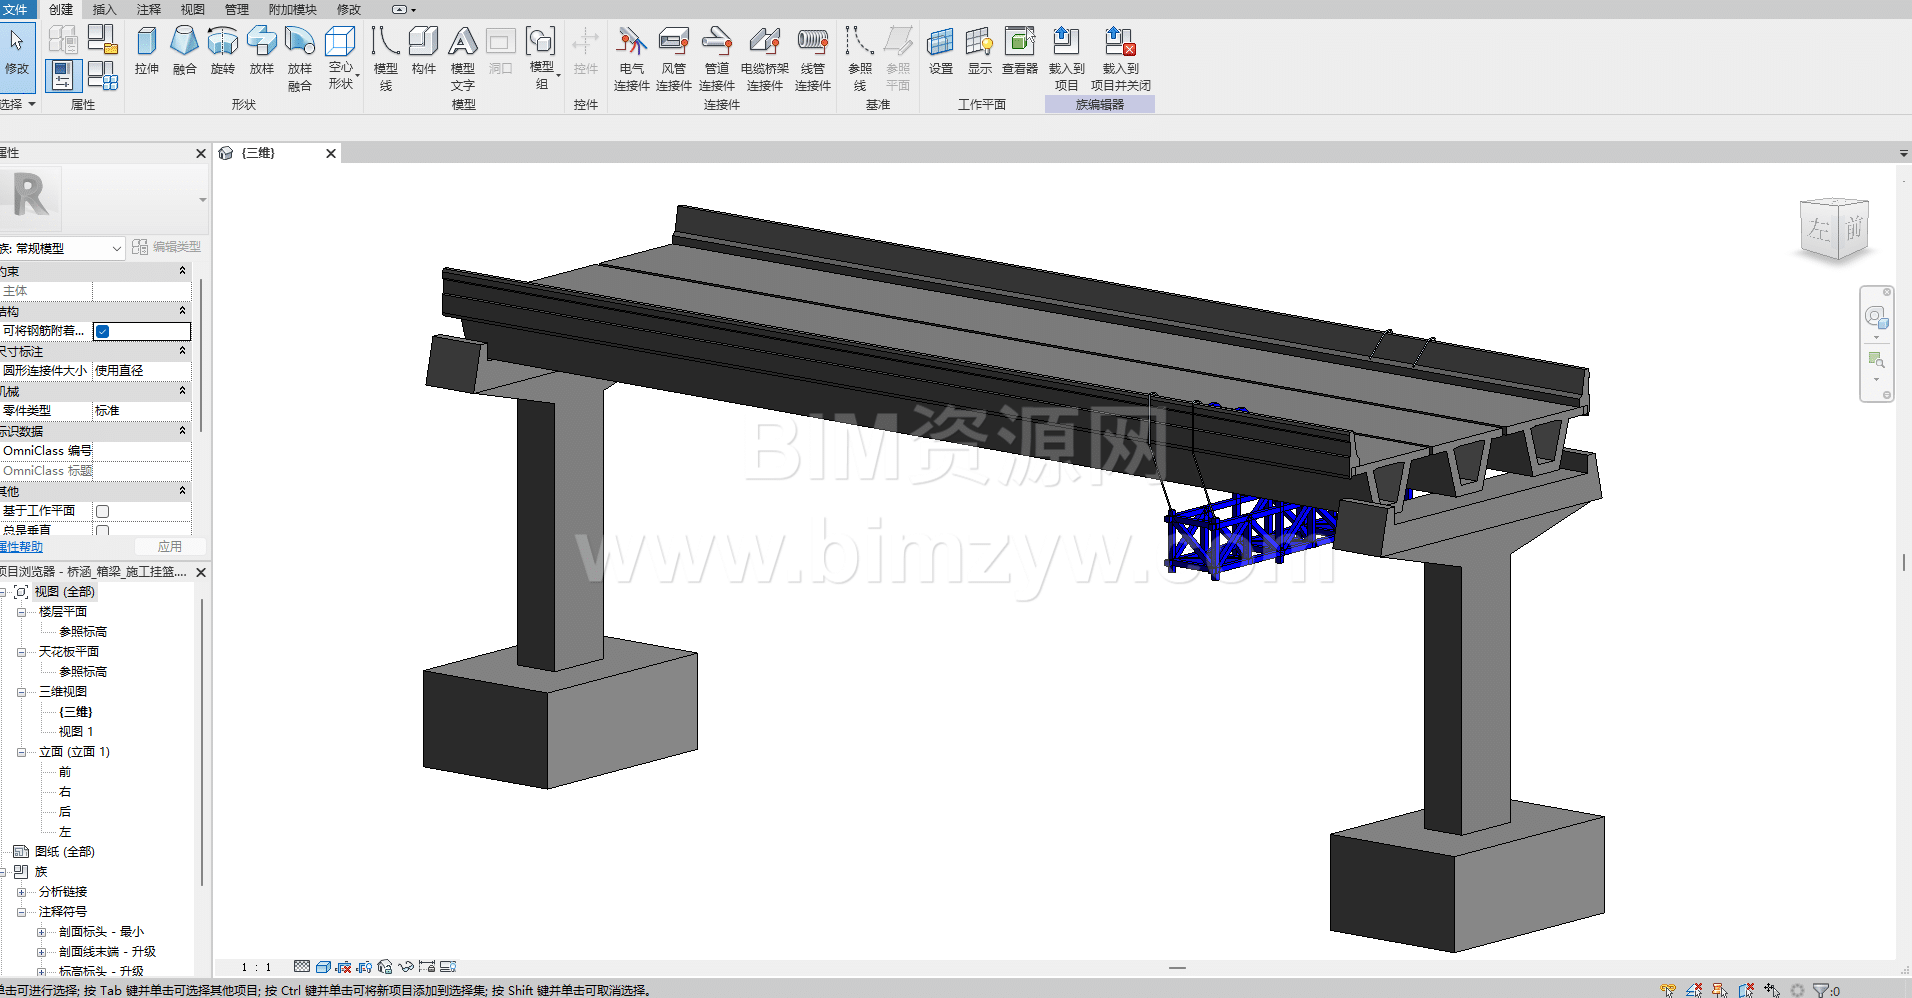Click the 属性帮助 link
Viewport: 1912px width, 998px height.
(22, 547)
